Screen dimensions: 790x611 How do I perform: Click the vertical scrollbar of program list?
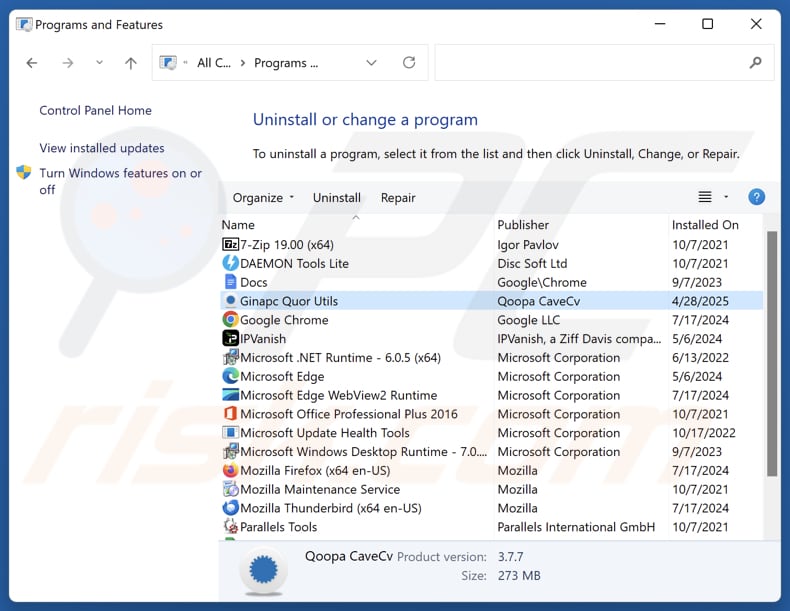click(x=771, y=350)
